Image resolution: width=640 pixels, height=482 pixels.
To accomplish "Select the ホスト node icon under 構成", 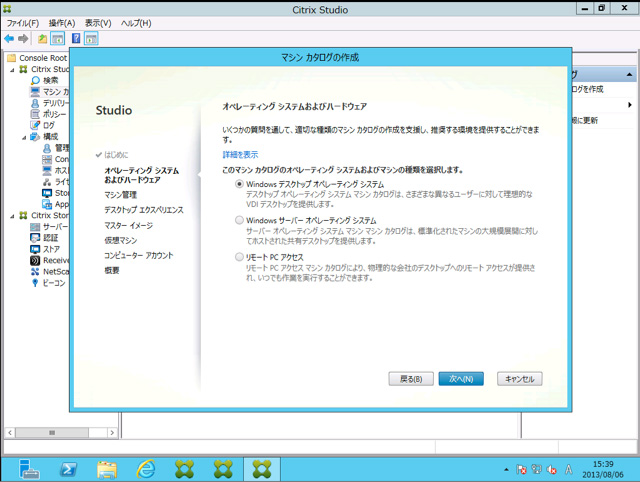I will (x=47, y=170).
